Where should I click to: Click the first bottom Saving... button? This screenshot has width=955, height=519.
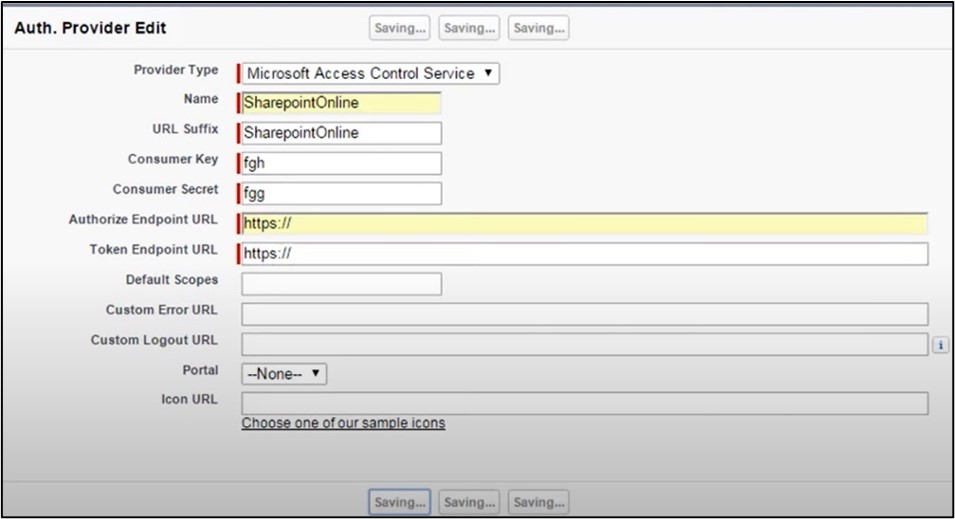click(400, 503)
